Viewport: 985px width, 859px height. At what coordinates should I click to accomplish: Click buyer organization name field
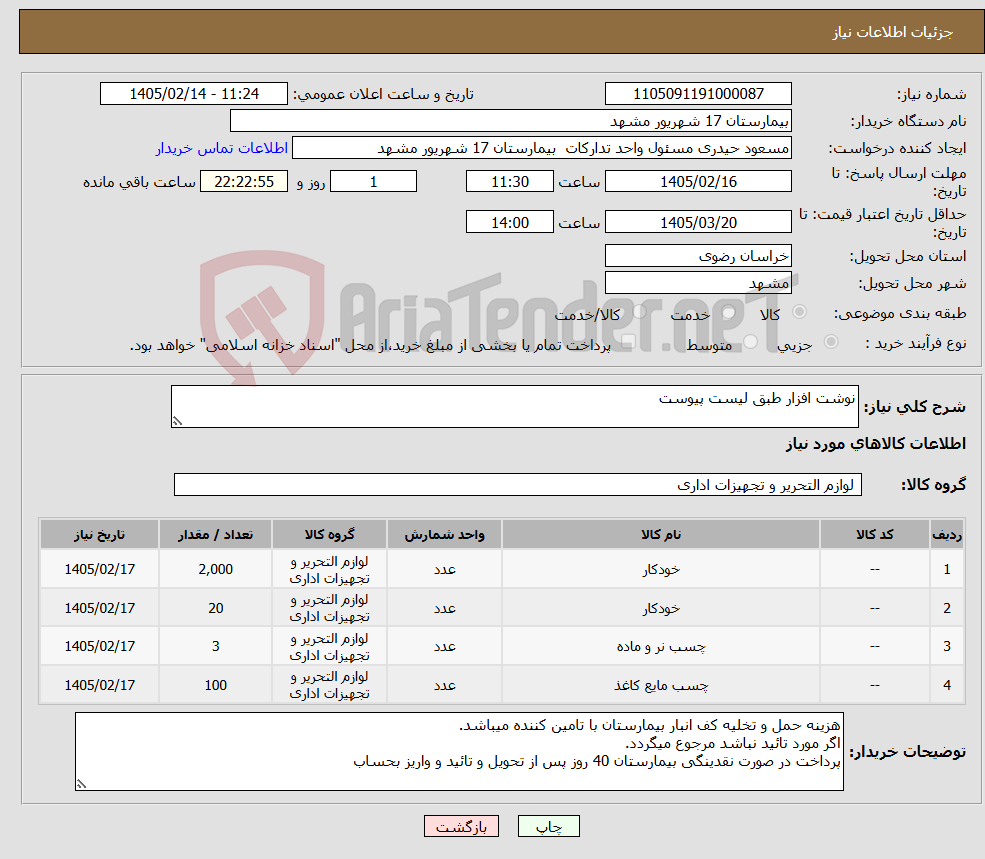[511, 121]
